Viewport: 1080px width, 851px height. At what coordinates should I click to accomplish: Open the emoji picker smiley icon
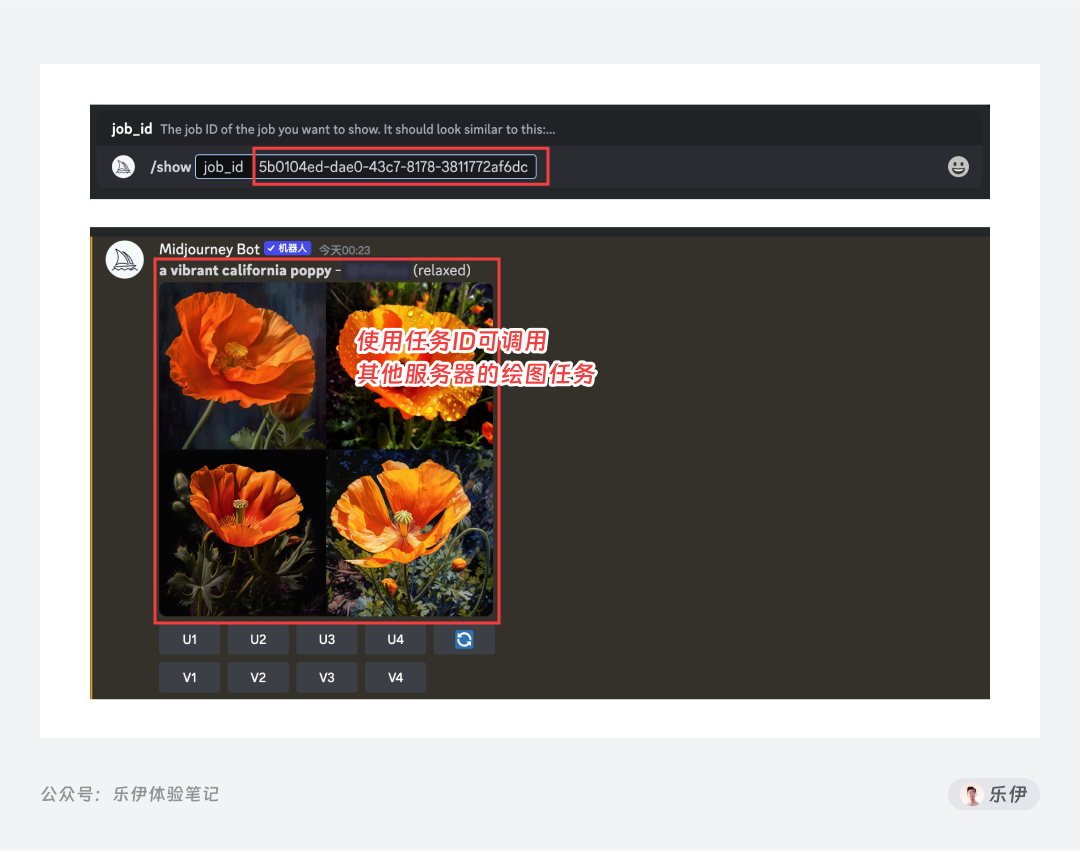(x=958, y=167)
